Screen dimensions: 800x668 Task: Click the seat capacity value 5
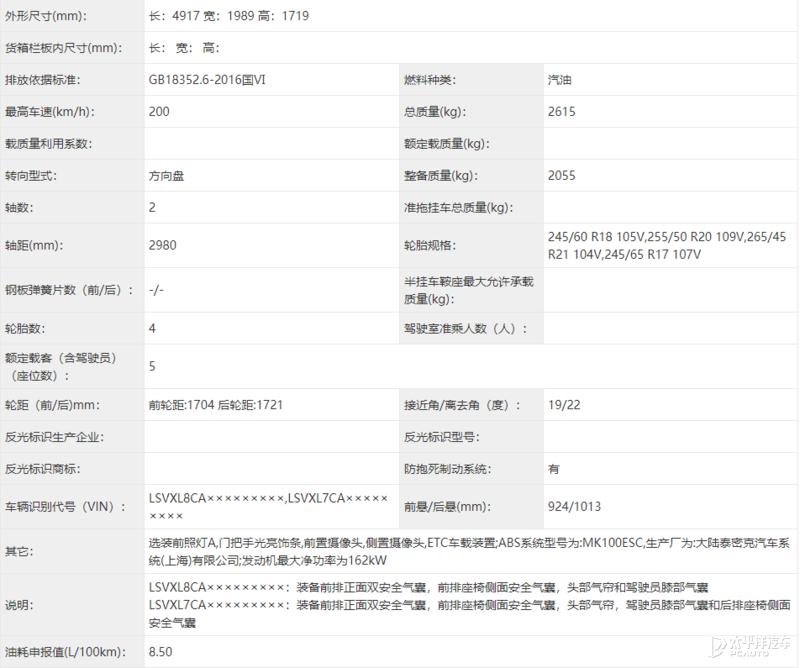(150, 366)
